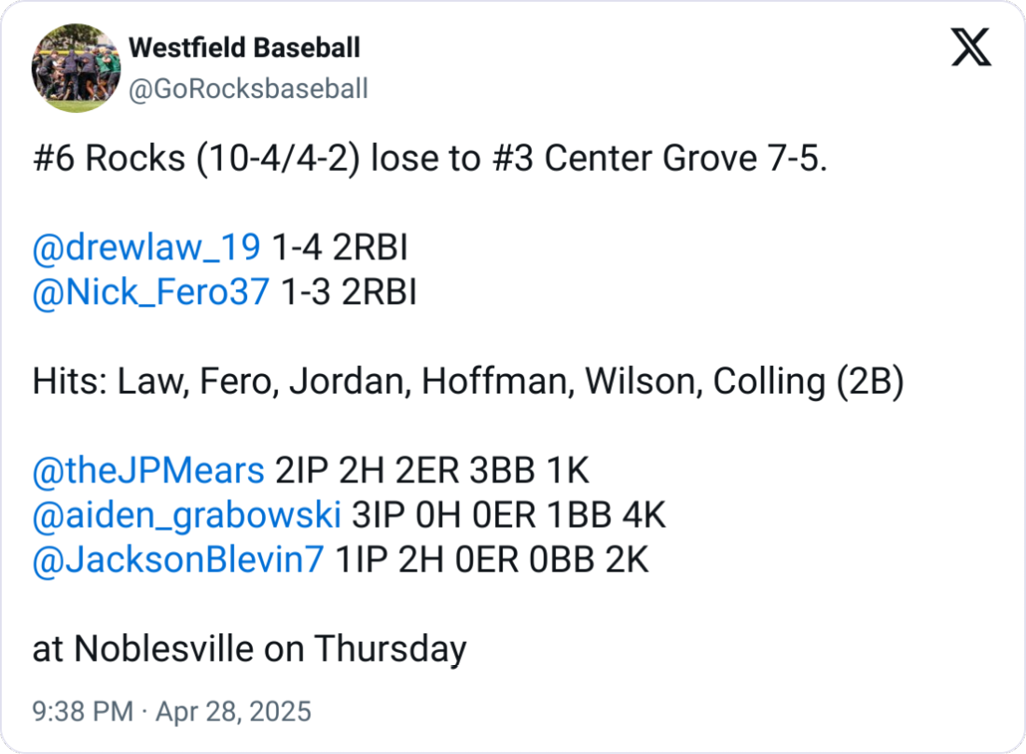Click the "at Noblesville on Thursday" text
The image size is (1026, 754).
[x=249, y=649]
